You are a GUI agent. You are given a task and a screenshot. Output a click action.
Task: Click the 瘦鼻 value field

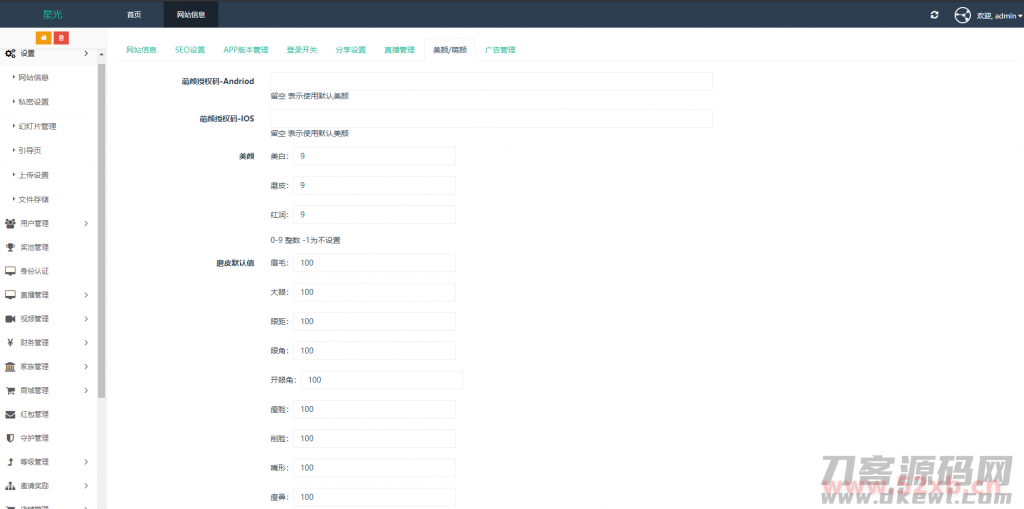click(374, 497)
